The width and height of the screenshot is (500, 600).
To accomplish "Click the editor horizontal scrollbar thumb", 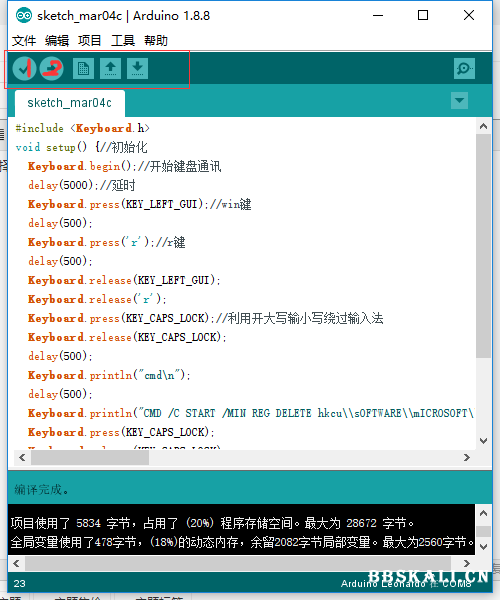I will tap(90, 458).
